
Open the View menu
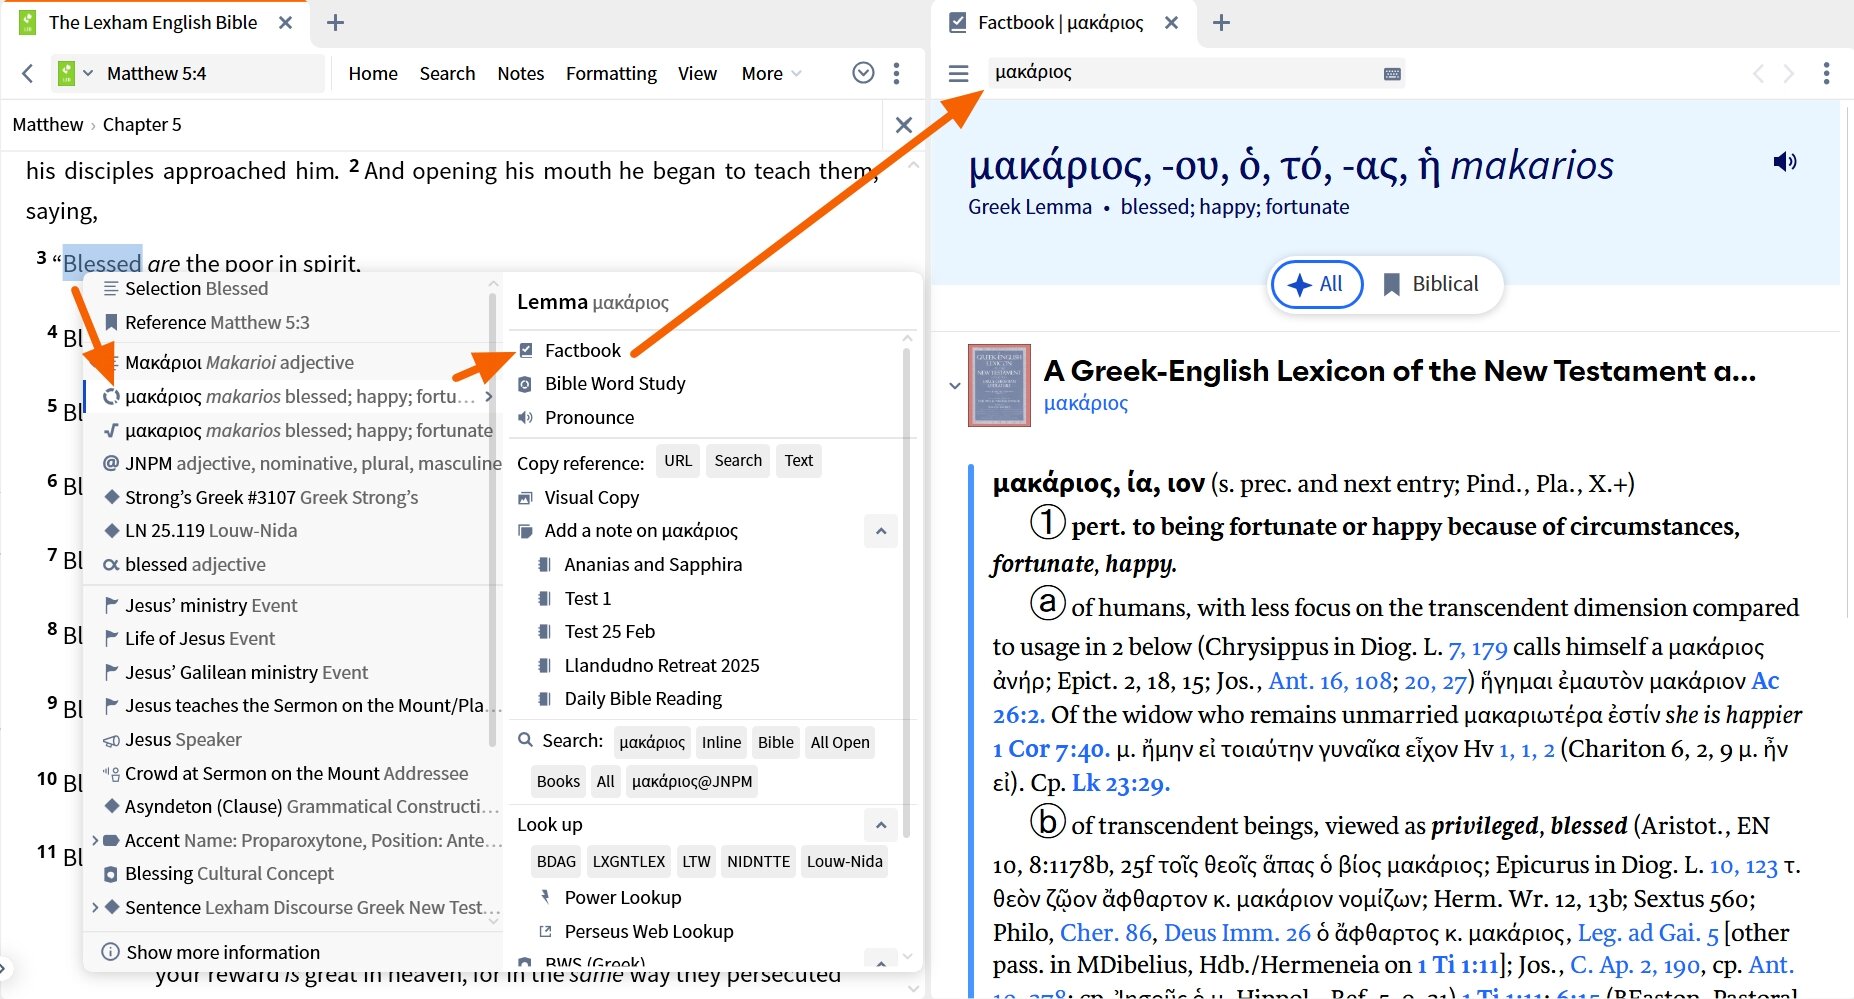(x=697, y=73)
